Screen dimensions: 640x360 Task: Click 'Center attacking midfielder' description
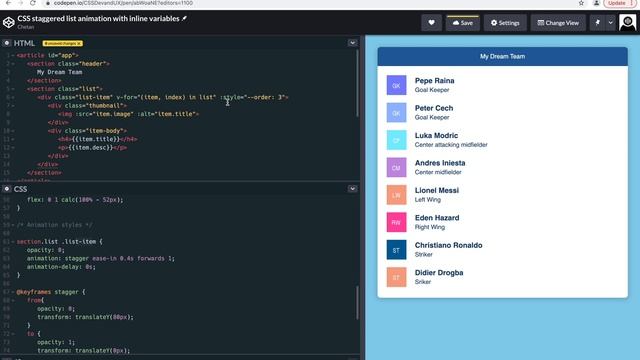(x=451, y=145)
